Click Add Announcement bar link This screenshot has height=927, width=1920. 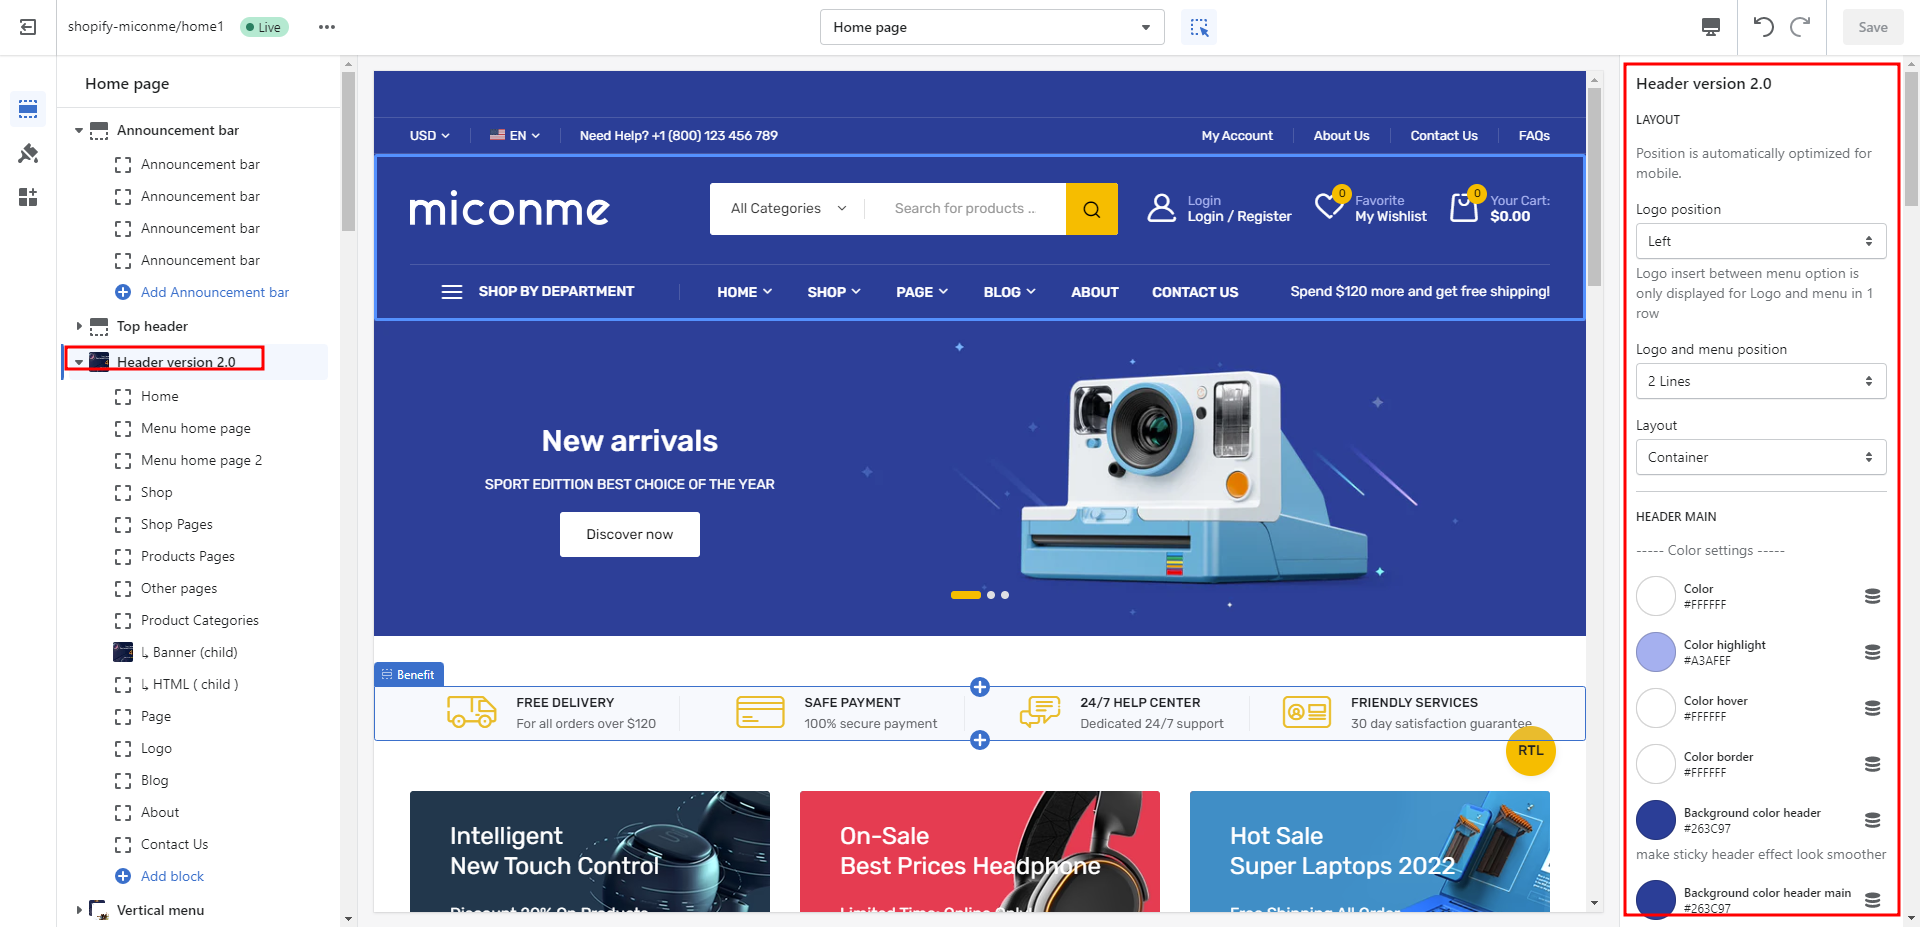[214, 292]
